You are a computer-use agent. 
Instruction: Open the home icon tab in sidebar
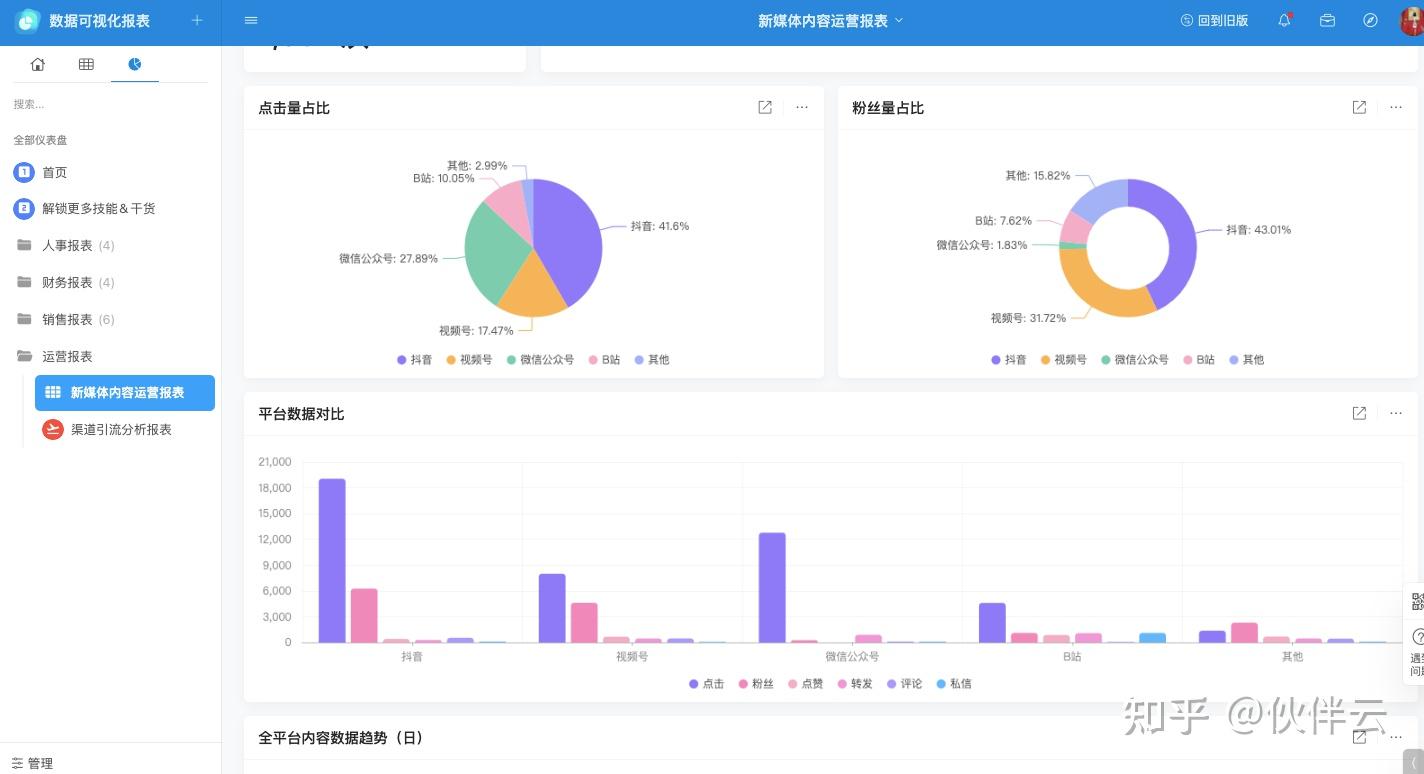point(38,64)
